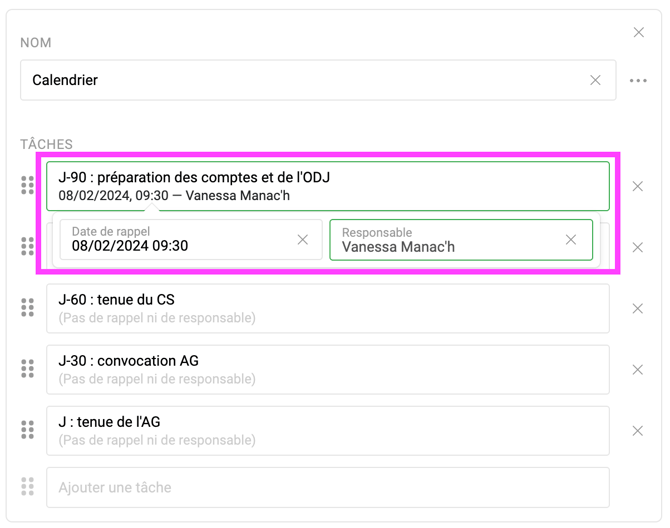Viewport: 670px width, 528px height.
Task: Grab the drag handle for J tenue de l'AG
Action: point(28,430)
